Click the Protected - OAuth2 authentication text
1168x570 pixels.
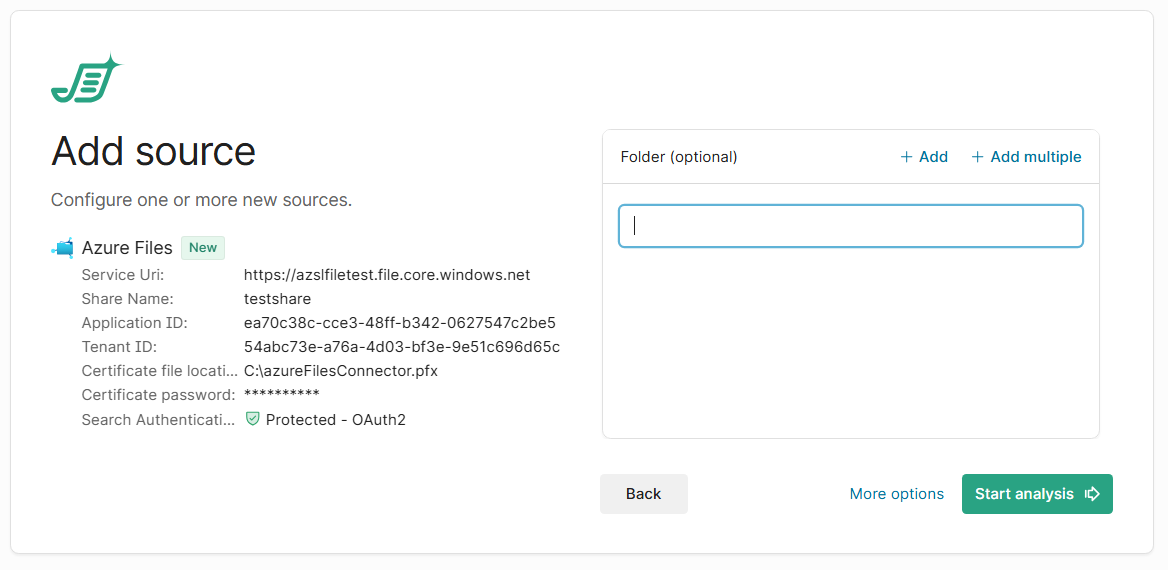(x=336, y=420)
